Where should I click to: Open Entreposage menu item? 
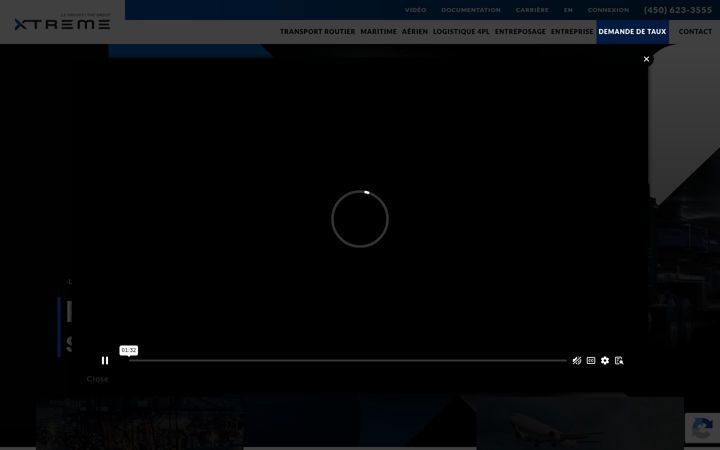520,32
